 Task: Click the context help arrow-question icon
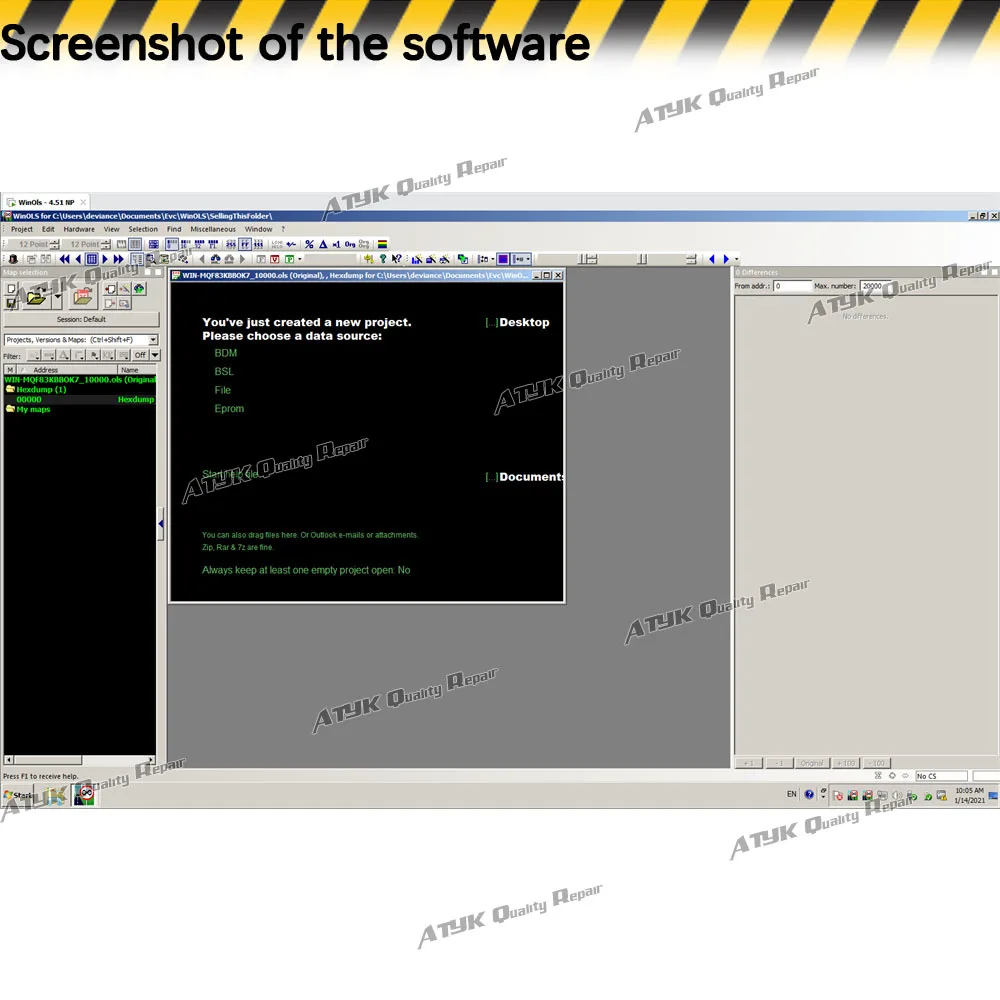(397, 259)
